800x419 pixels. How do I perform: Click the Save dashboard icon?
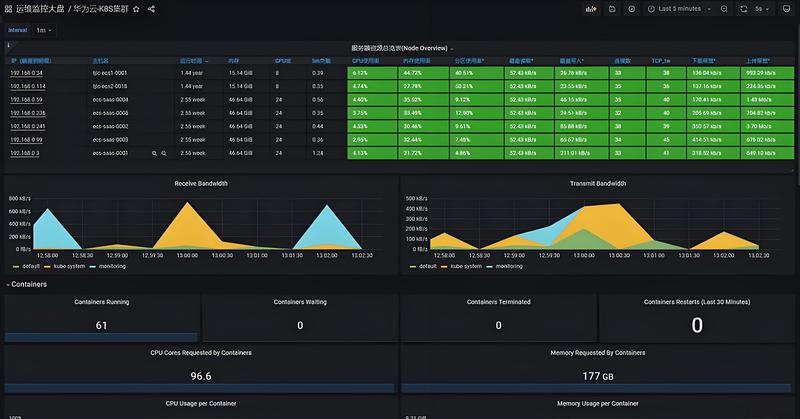tap(612, 9)
